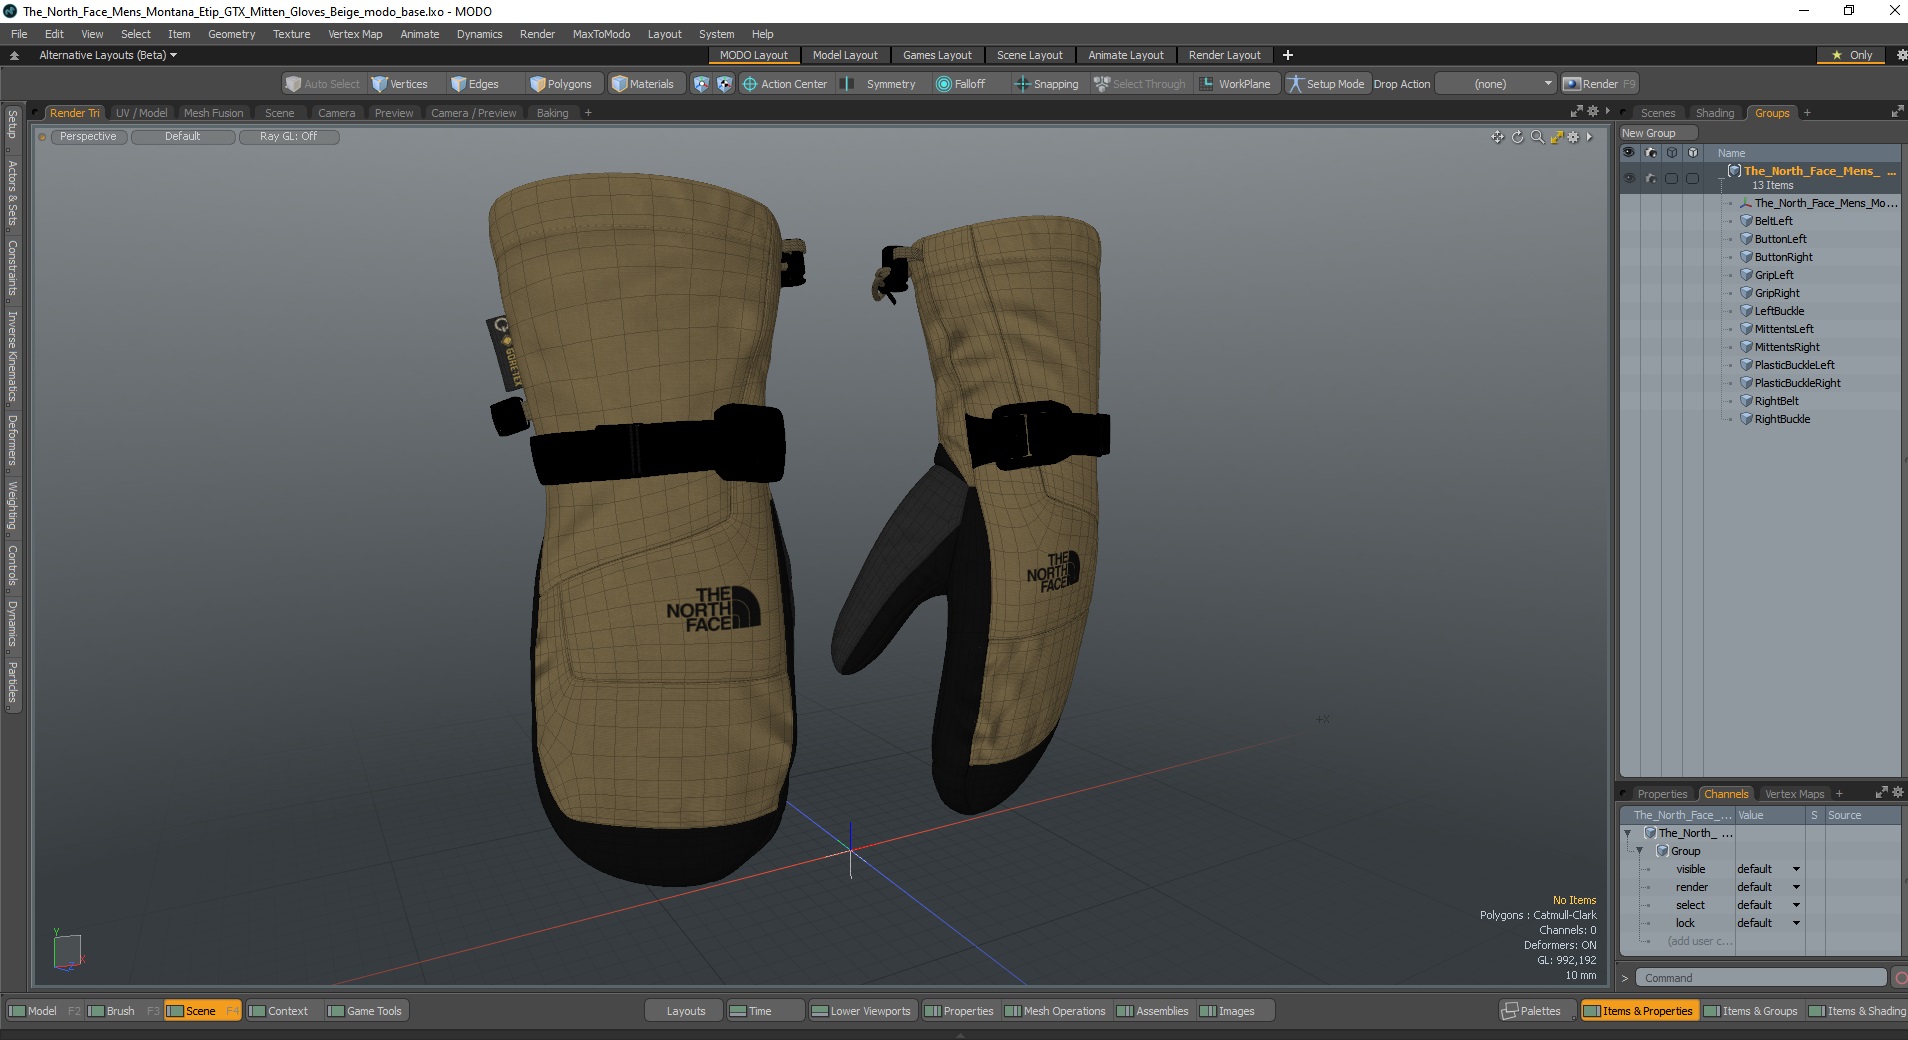Open WorkPlane options
This screenshot has width=1908, height=1040.
[x=1236, y=84]
